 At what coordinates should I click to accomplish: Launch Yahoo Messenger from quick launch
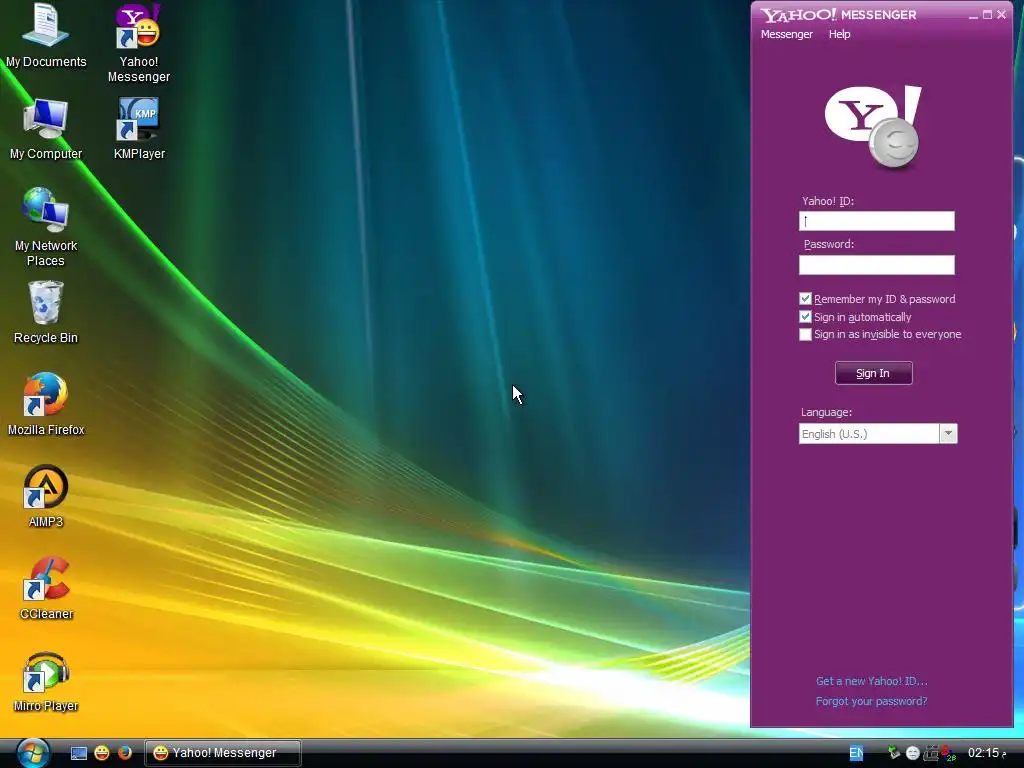pos(102,753)
